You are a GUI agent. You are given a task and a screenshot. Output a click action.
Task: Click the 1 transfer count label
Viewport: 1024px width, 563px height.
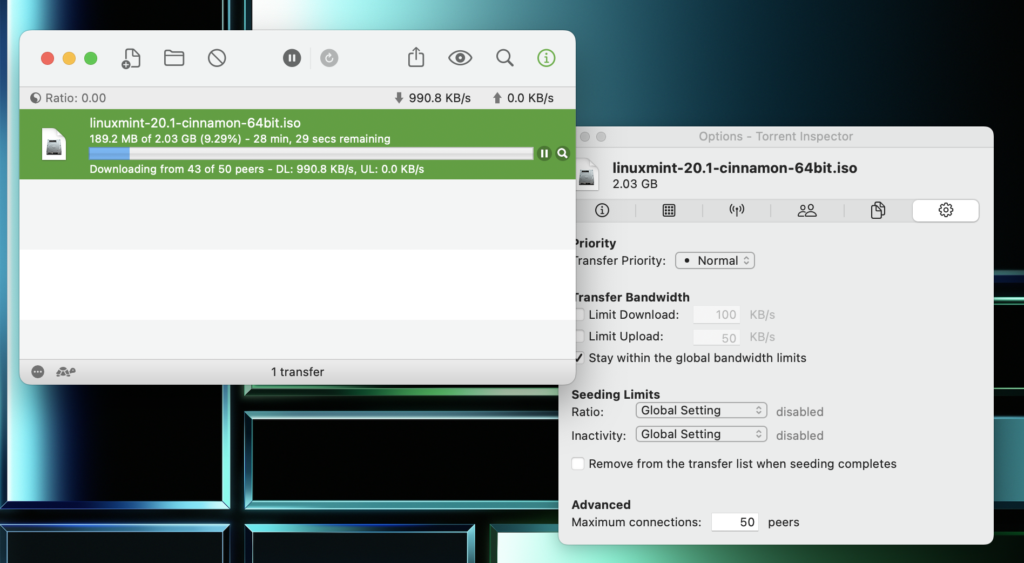298,372
